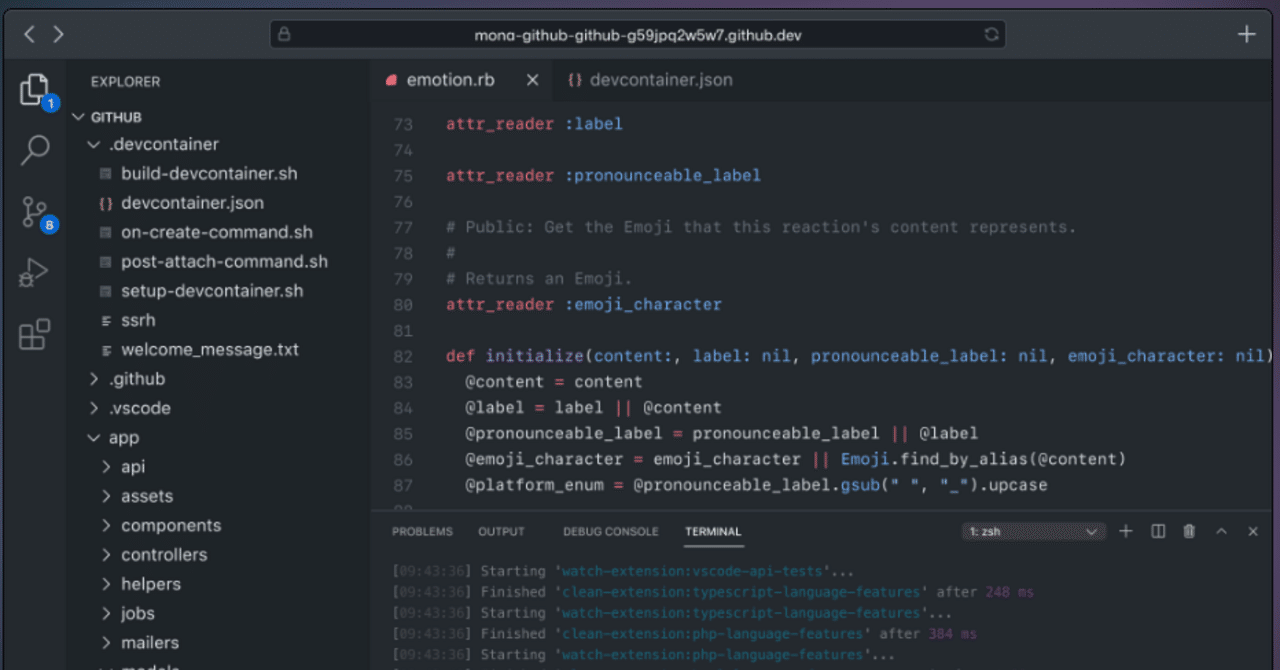Image resolution: width=1280 pixels, height=670 pixels.
Task: Open the Explorer view
Action: tap(34, 88)
